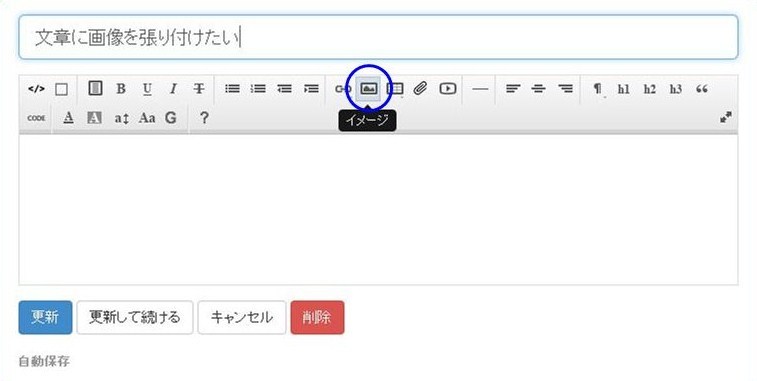Click the image insert icon
Viewport: 757px width, 381px height.
369,89
